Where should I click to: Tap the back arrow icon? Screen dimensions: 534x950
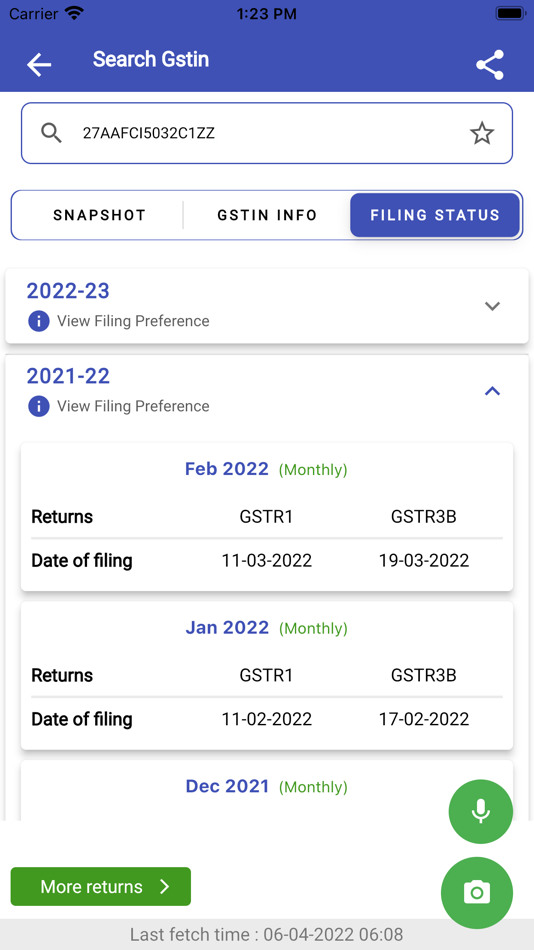click(39, 64)
